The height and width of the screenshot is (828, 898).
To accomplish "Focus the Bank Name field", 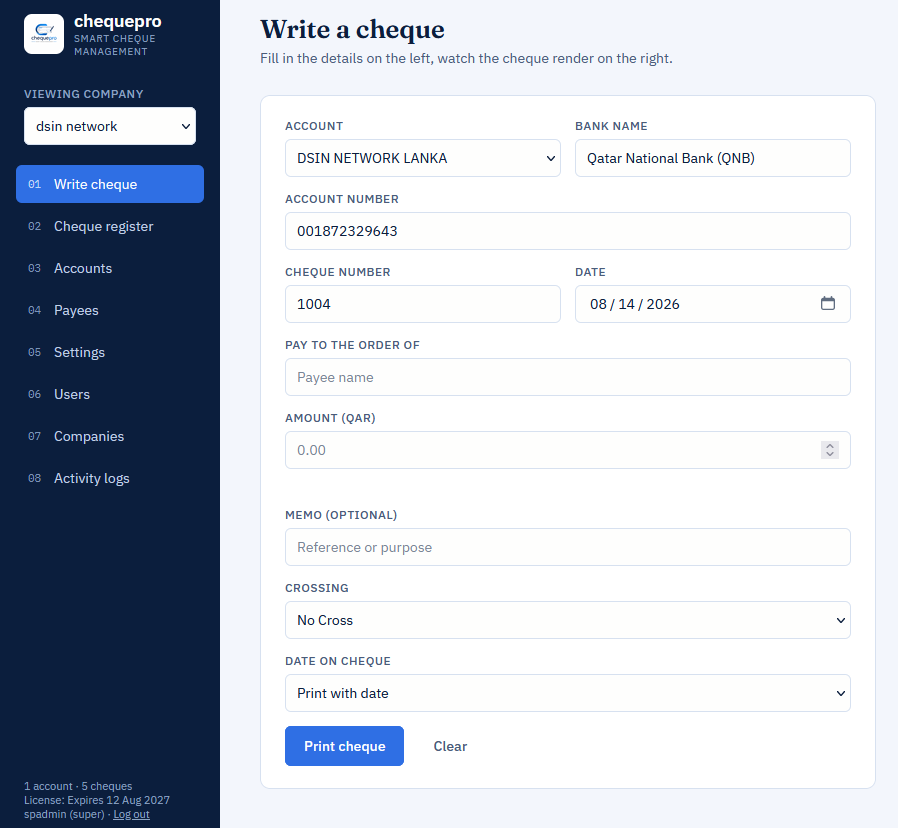I will click(x=712, y=158).
